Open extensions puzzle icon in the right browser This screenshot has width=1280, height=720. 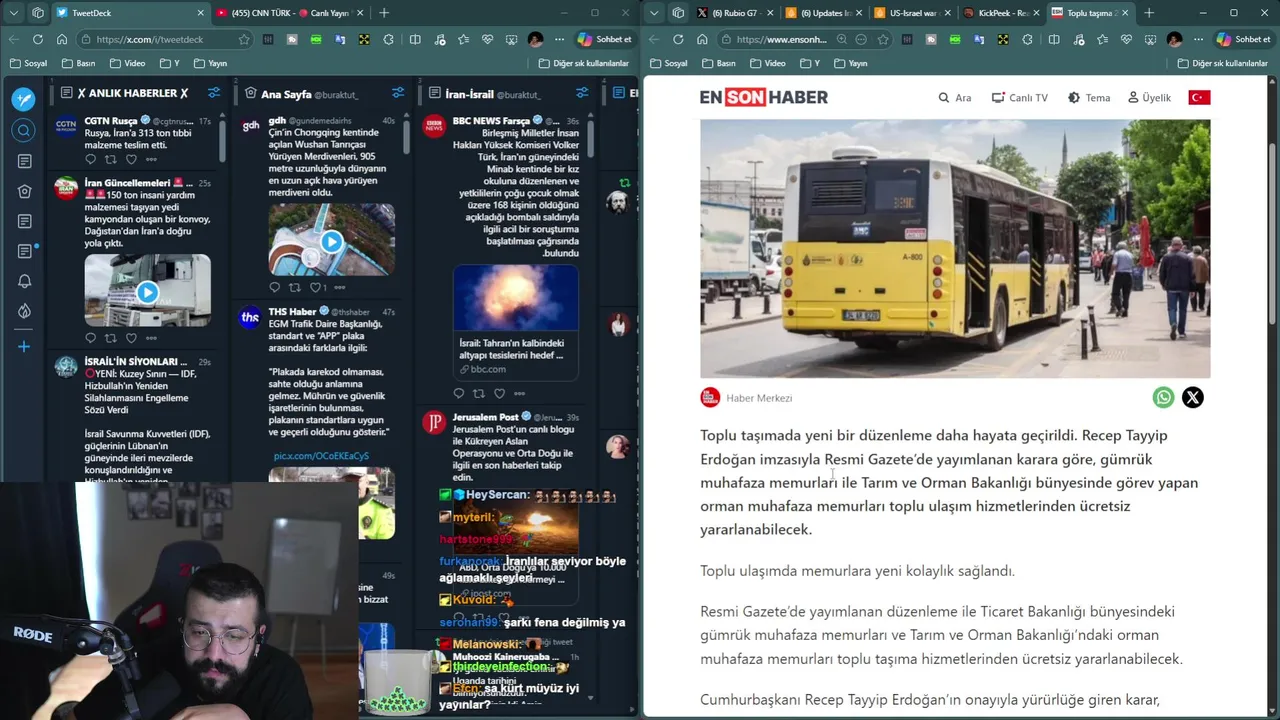tap(1028, 39)
